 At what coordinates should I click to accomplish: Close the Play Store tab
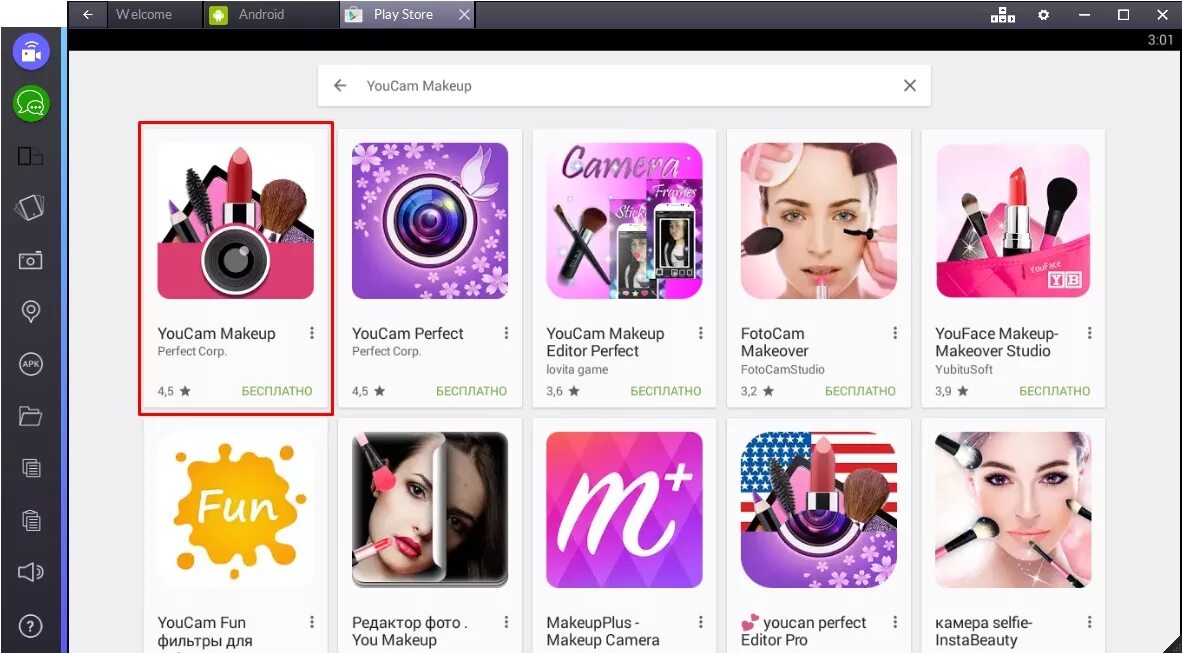[464, 14]
